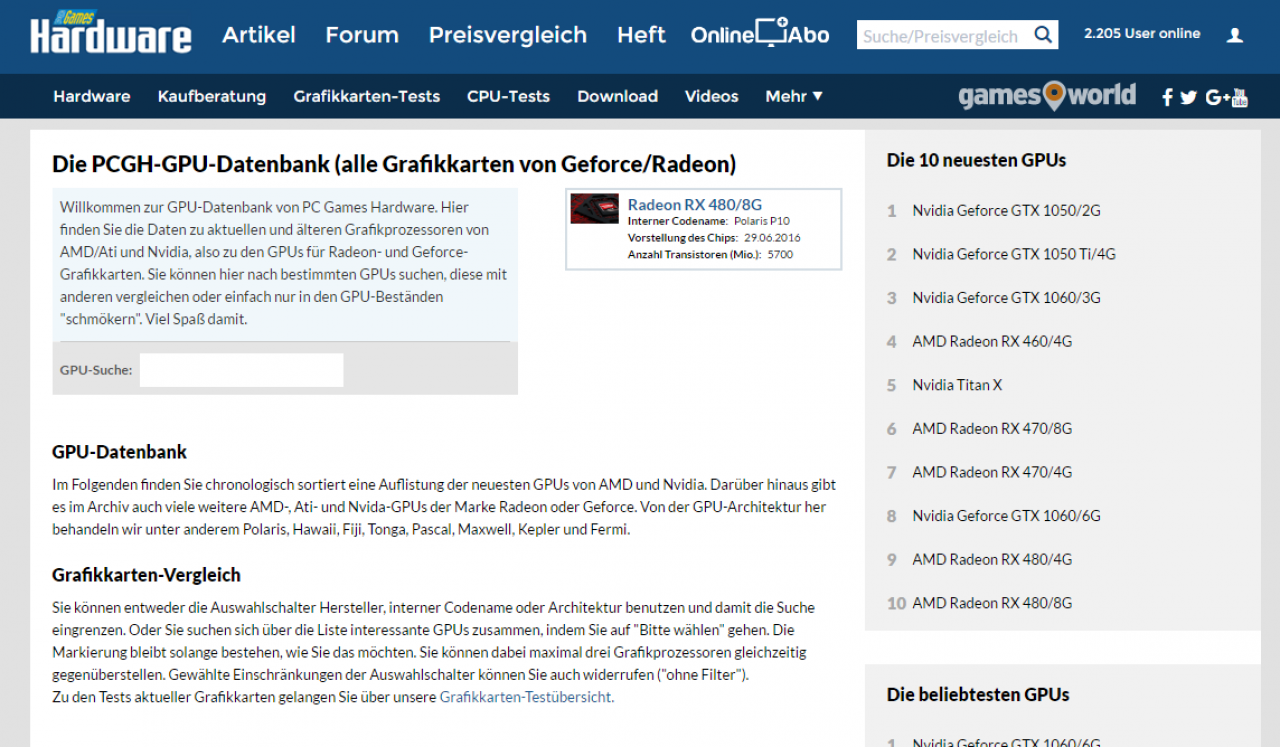Open Nvidia Geforce GTX 1060/3G entry
Viewport: 1280px width, 747px height.
(x=1006, y=297)
